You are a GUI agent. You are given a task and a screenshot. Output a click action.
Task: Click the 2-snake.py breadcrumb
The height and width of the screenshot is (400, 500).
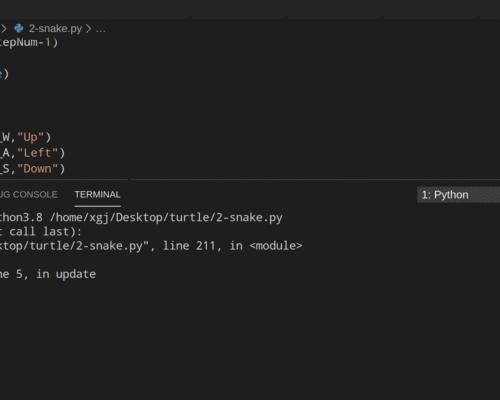click(55, 29)
